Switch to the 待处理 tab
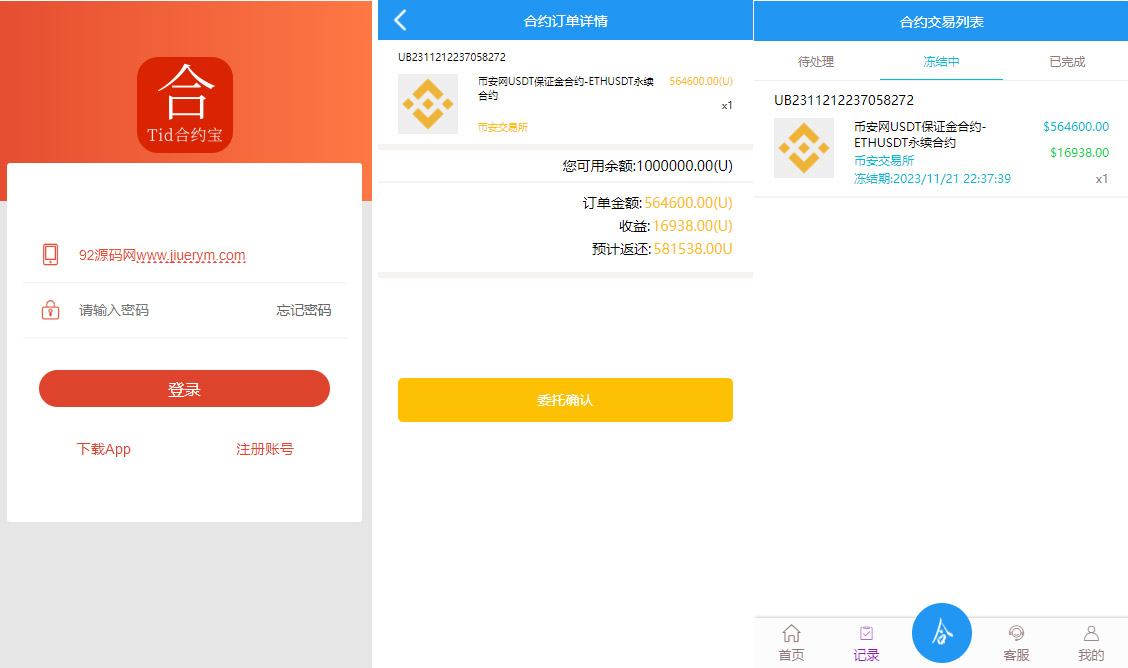Image resolution: width=1128 pixels, height=668 pixels. pos(816,62)
